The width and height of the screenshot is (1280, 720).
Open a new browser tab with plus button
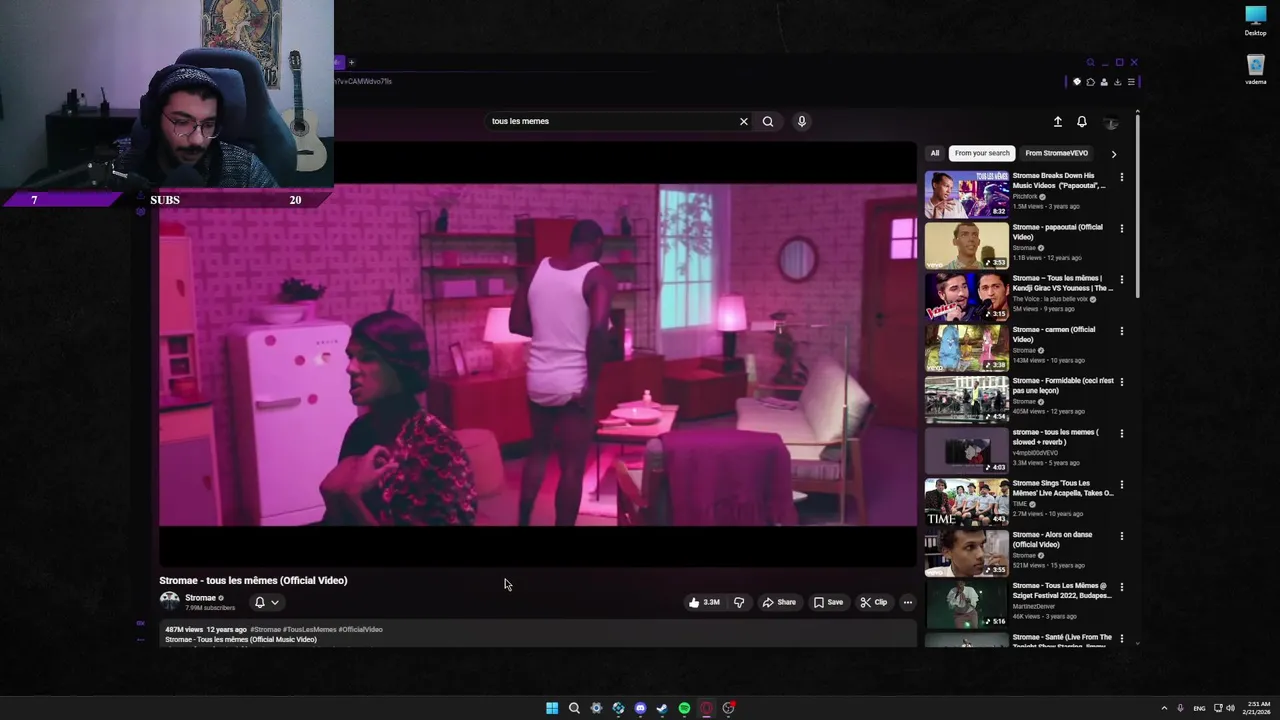click(351, 62)
